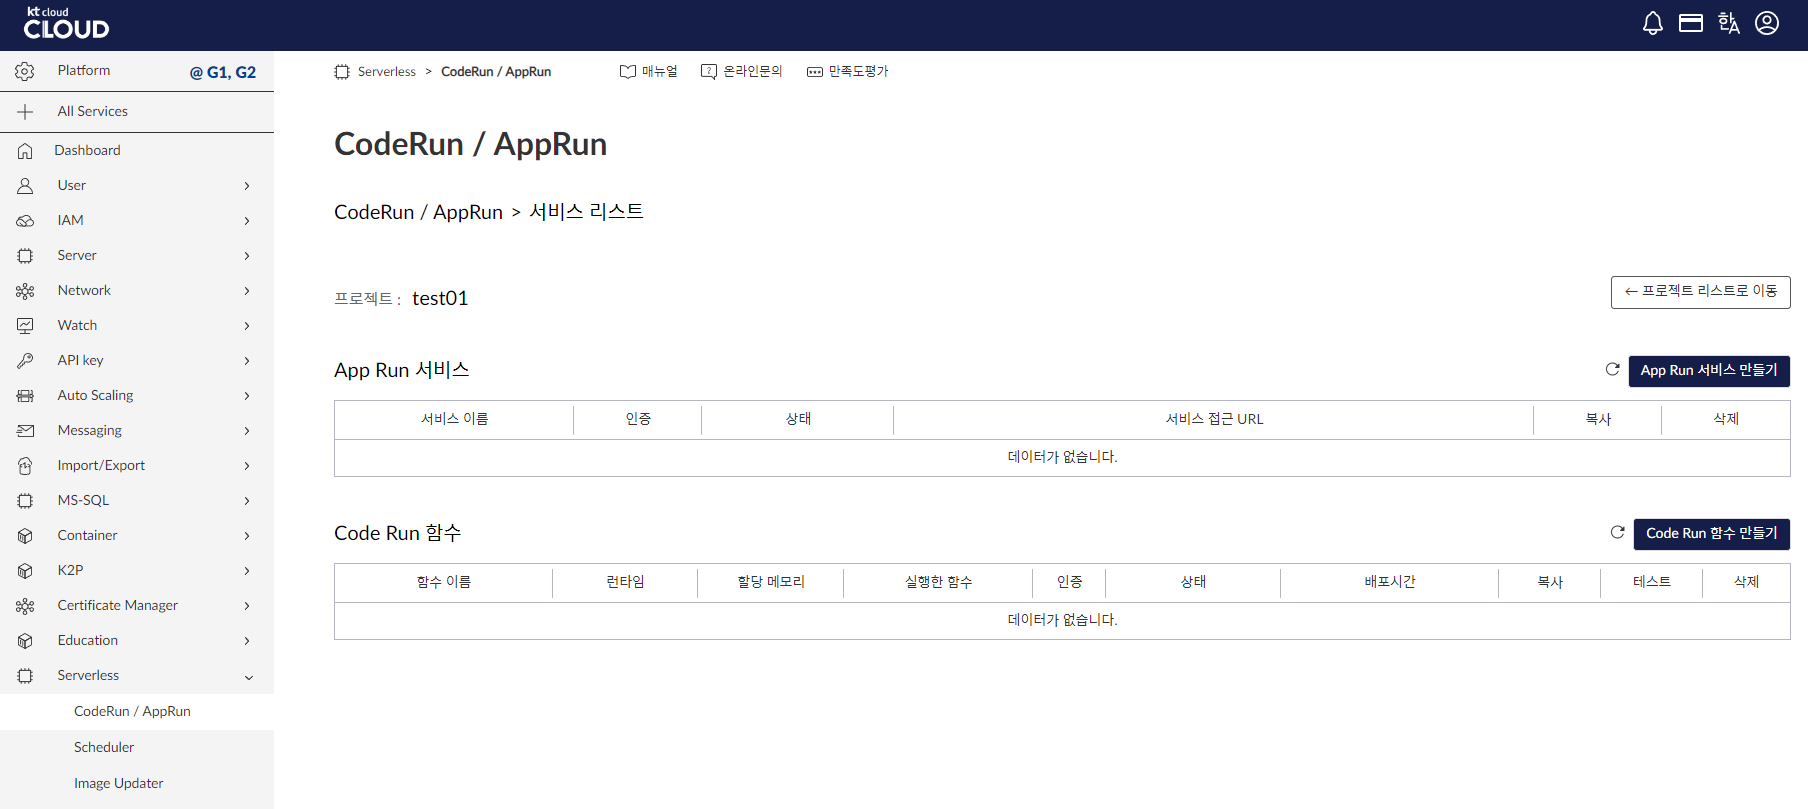This screenshot has height=809, width=1808.
Task: Click the Container cube icon
Action: [x=25, y=536]
